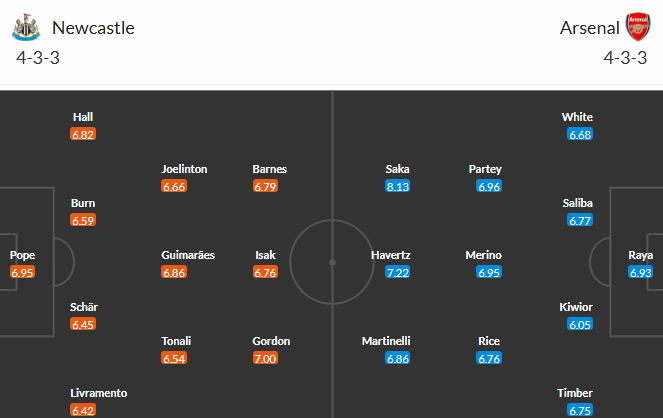Click the Newcastle club crest icon
Screen dimensions: 663x418
(26, 27)
